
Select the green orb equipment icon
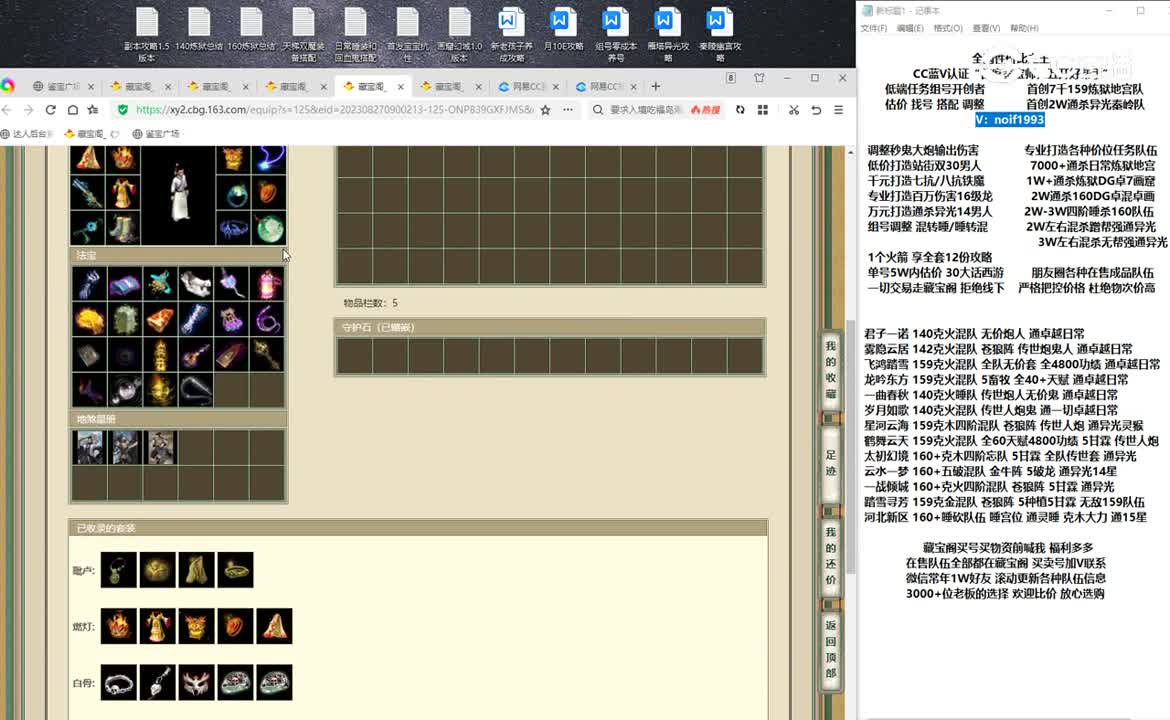tap(269, 228)
